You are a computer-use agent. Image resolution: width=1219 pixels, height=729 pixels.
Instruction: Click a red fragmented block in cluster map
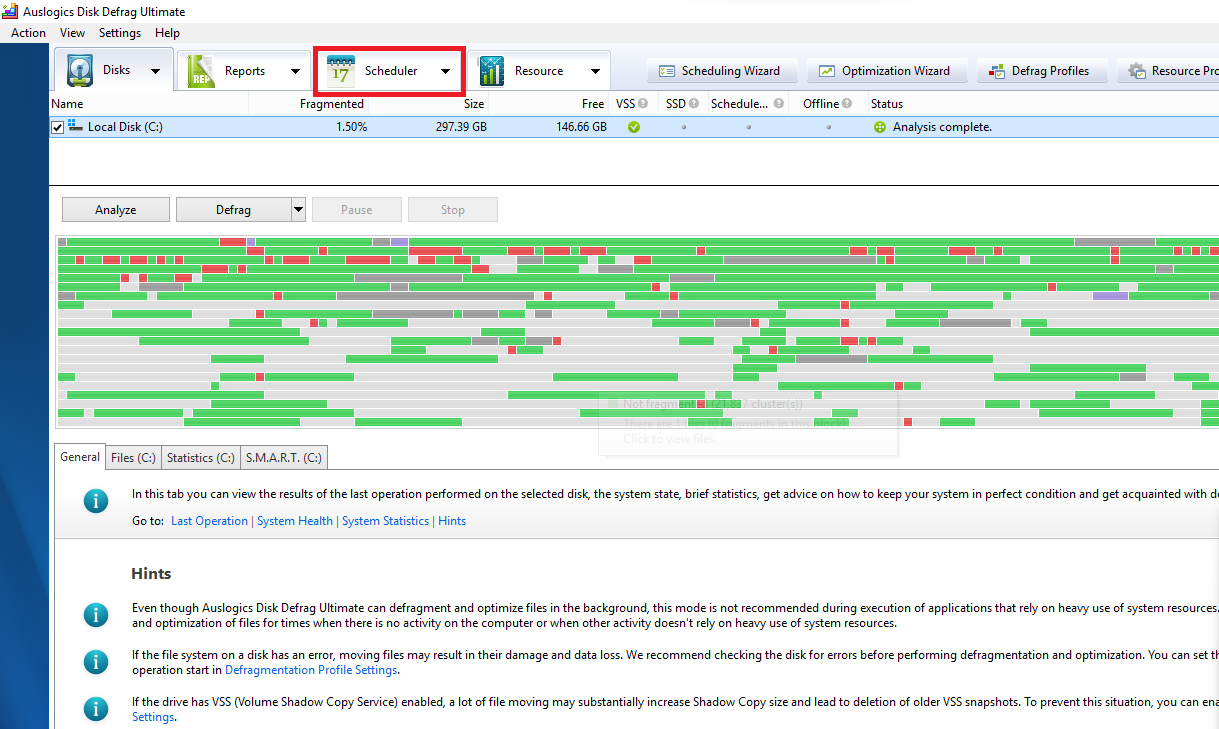pos(233,242)
